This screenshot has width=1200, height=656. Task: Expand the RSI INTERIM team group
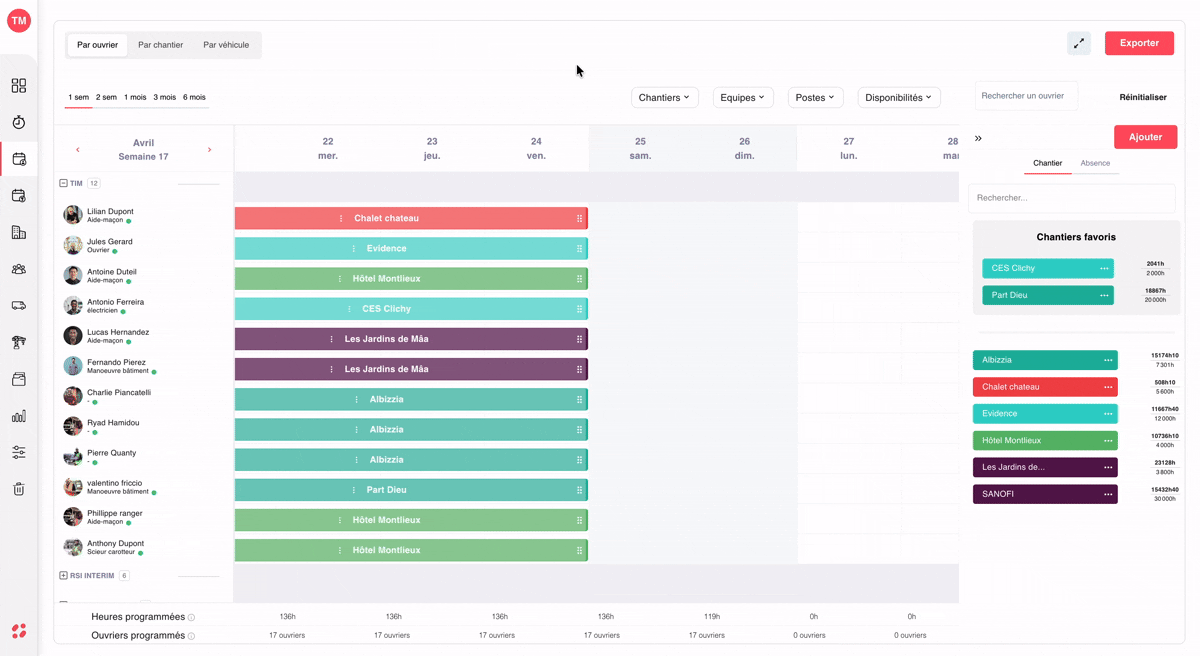tap(63, 576)
